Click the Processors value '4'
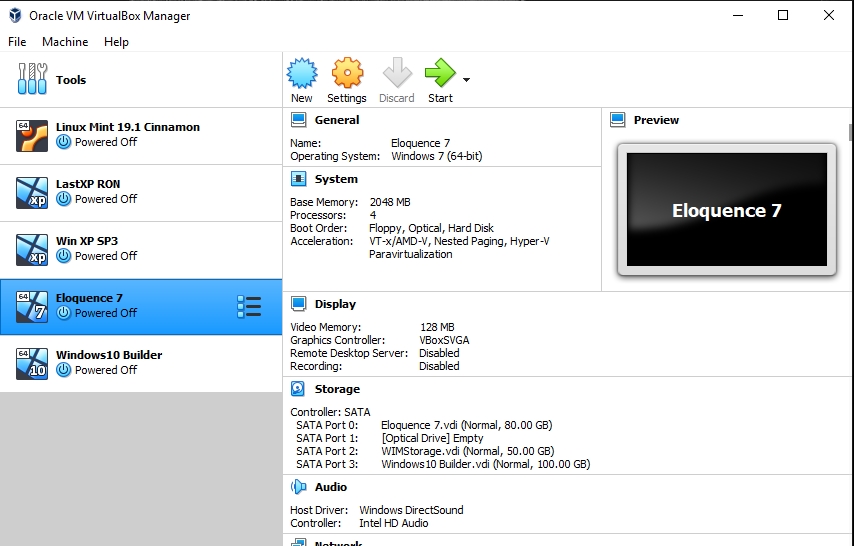This screenshot has height=546, width=854. click(x=373, y=215)
